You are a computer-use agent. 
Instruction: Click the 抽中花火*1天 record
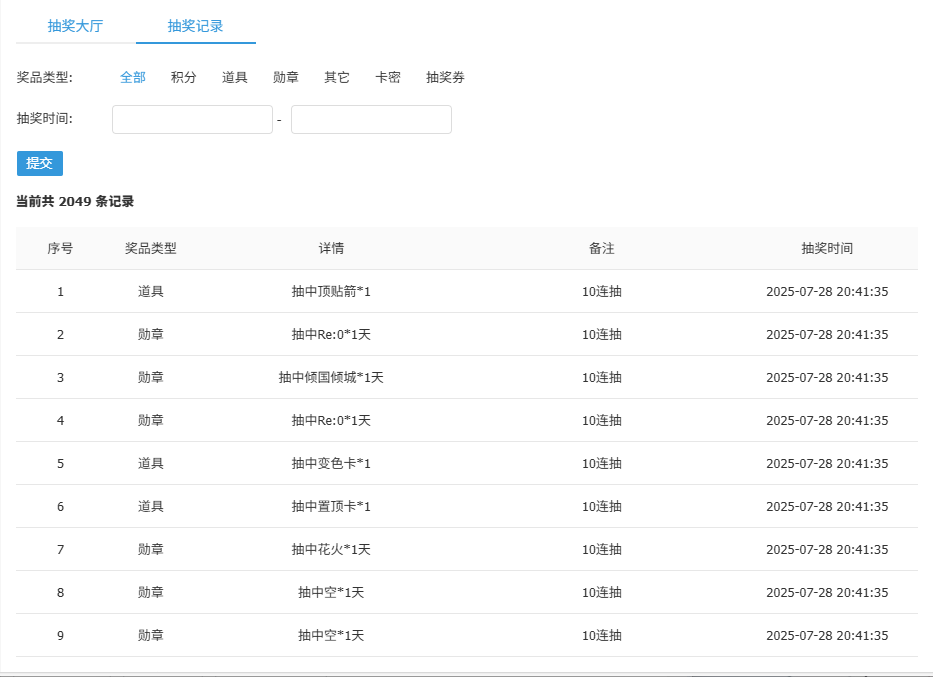(332, 549)
